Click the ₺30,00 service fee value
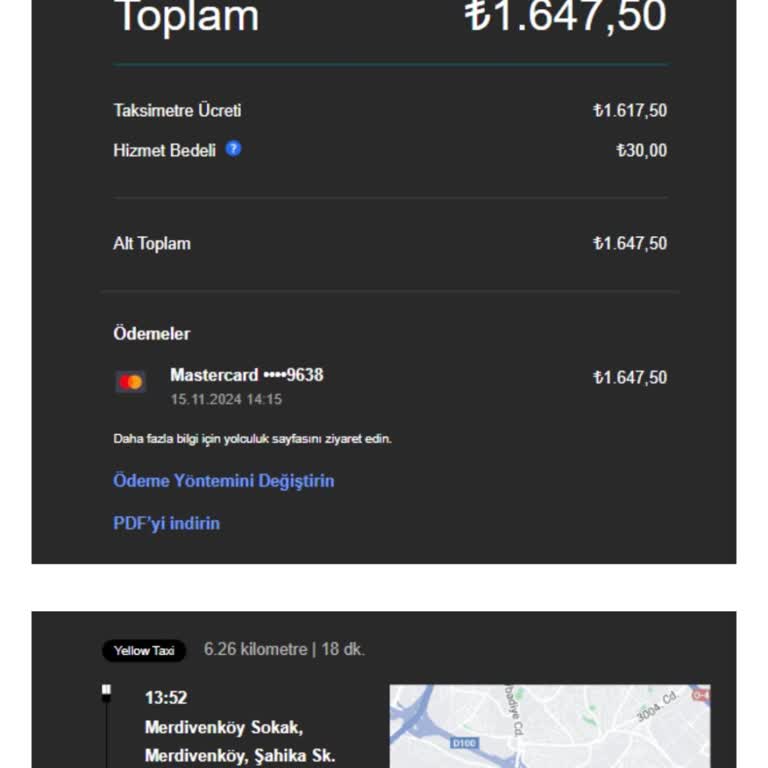Viewport: 768px width, 768px height. click(642, 151)
